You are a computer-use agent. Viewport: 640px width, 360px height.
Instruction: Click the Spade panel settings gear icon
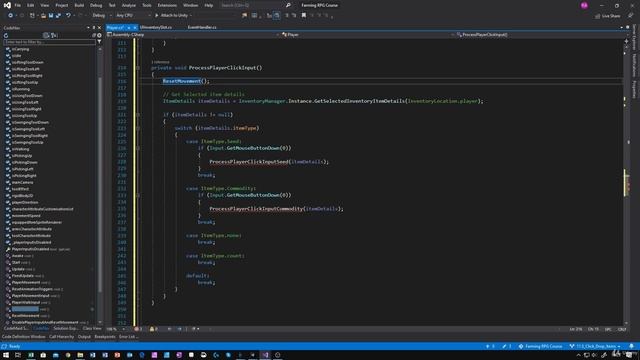(99, 35)
